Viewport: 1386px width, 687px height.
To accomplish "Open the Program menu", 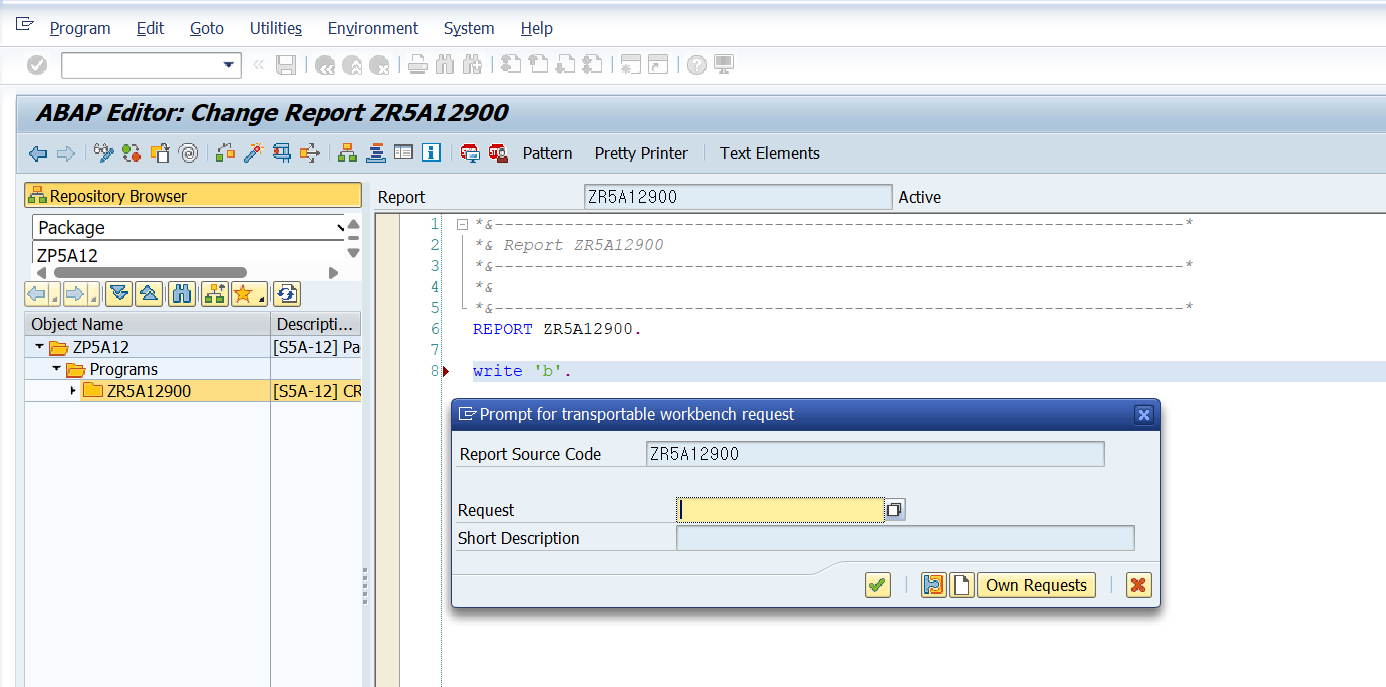I will 80,28.
